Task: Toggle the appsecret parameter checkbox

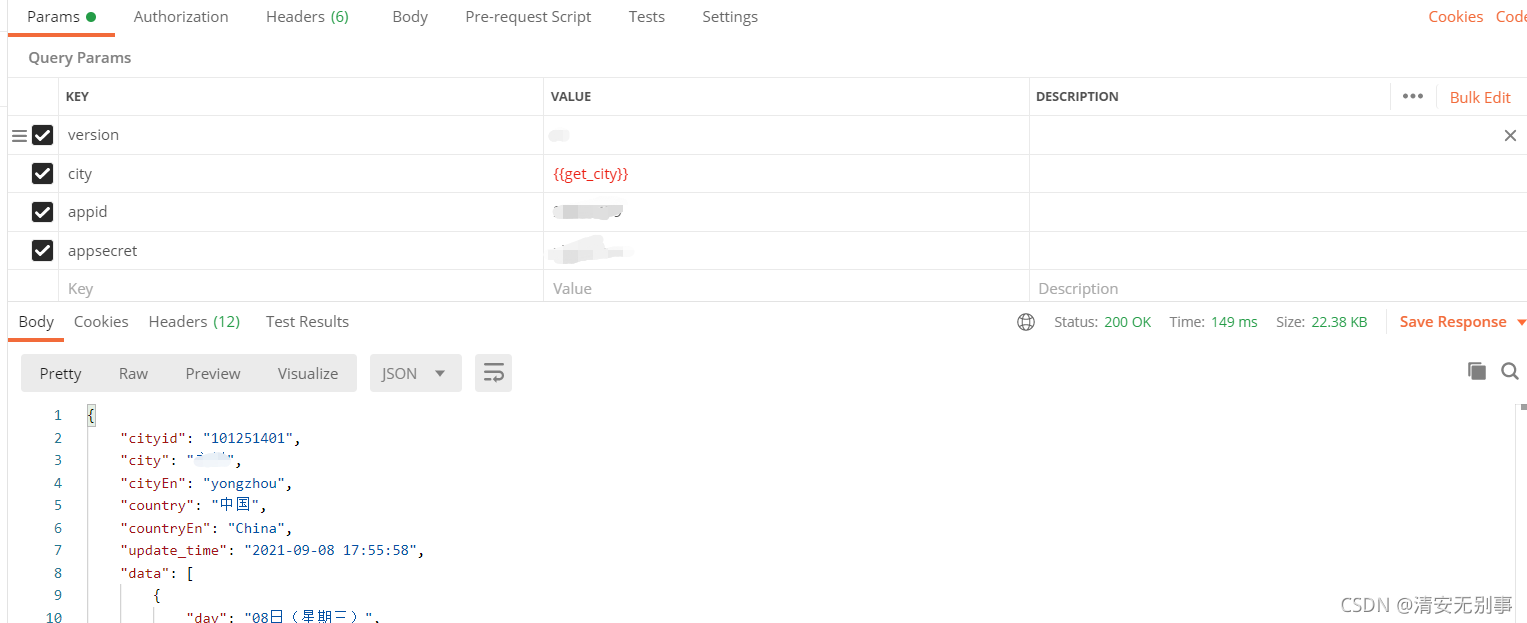Action: (42, 251)
